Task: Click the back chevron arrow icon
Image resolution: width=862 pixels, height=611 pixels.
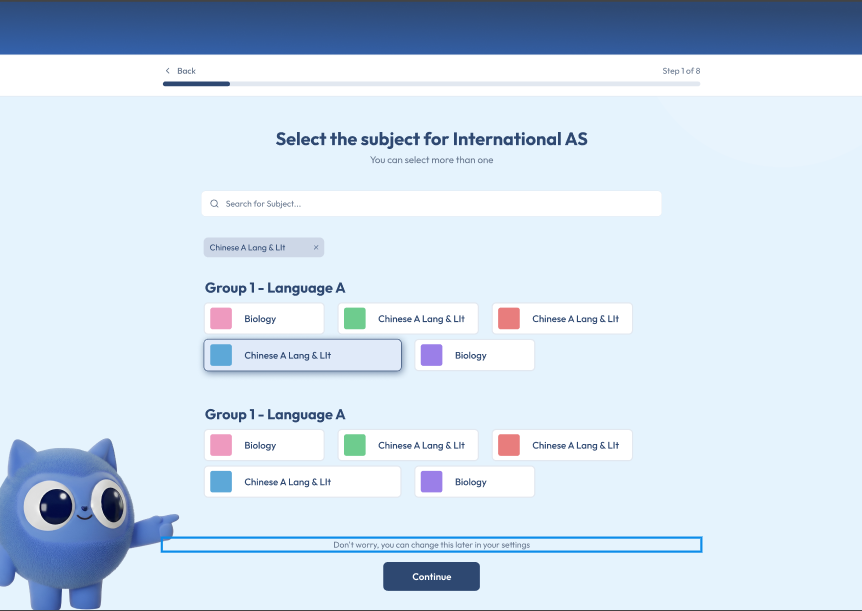Action: point(168,71)
